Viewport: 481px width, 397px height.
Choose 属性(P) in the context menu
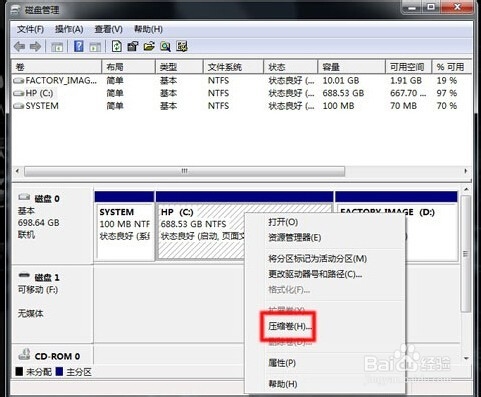282,363
